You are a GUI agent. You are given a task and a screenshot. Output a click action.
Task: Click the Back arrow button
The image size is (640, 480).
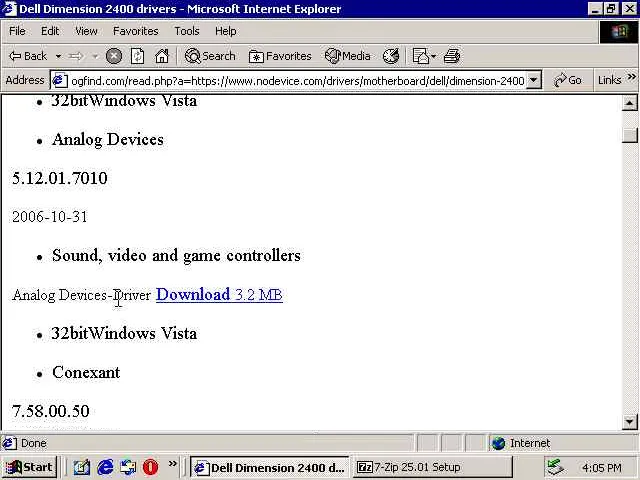click(x=28, y=56)
